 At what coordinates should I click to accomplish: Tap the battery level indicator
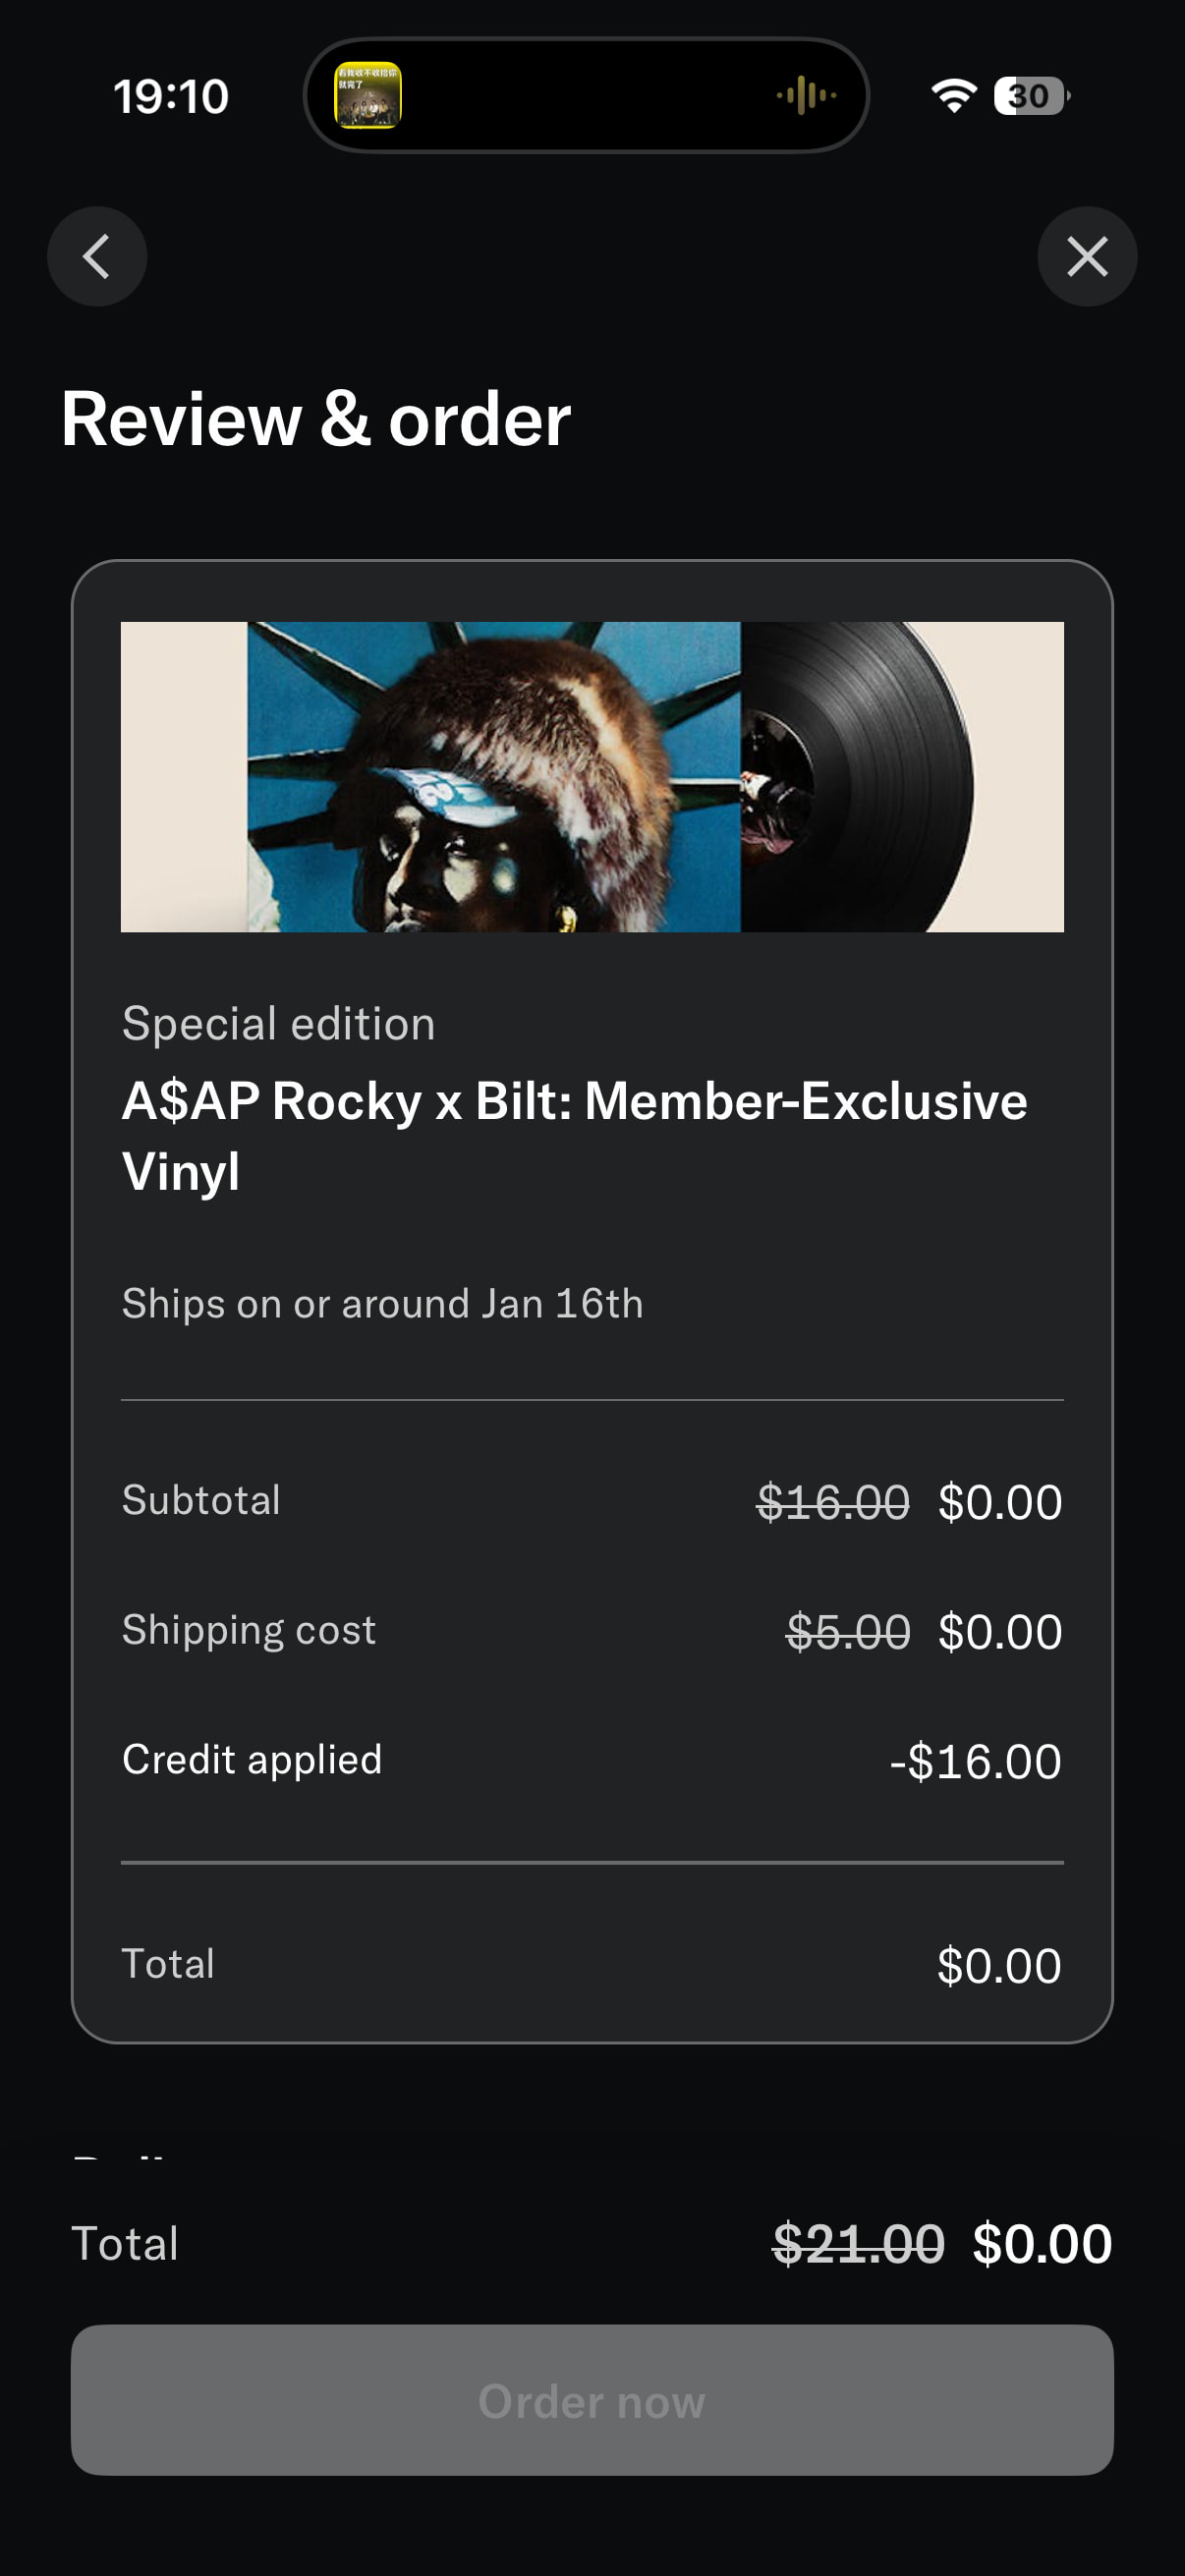(x=1030, y=96)
